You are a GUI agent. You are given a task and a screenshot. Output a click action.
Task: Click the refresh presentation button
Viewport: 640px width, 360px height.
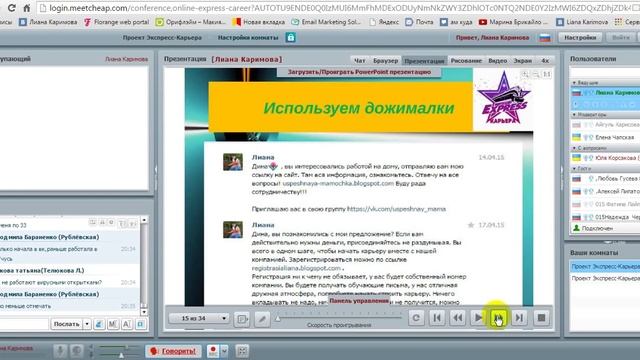pos(416,318)
